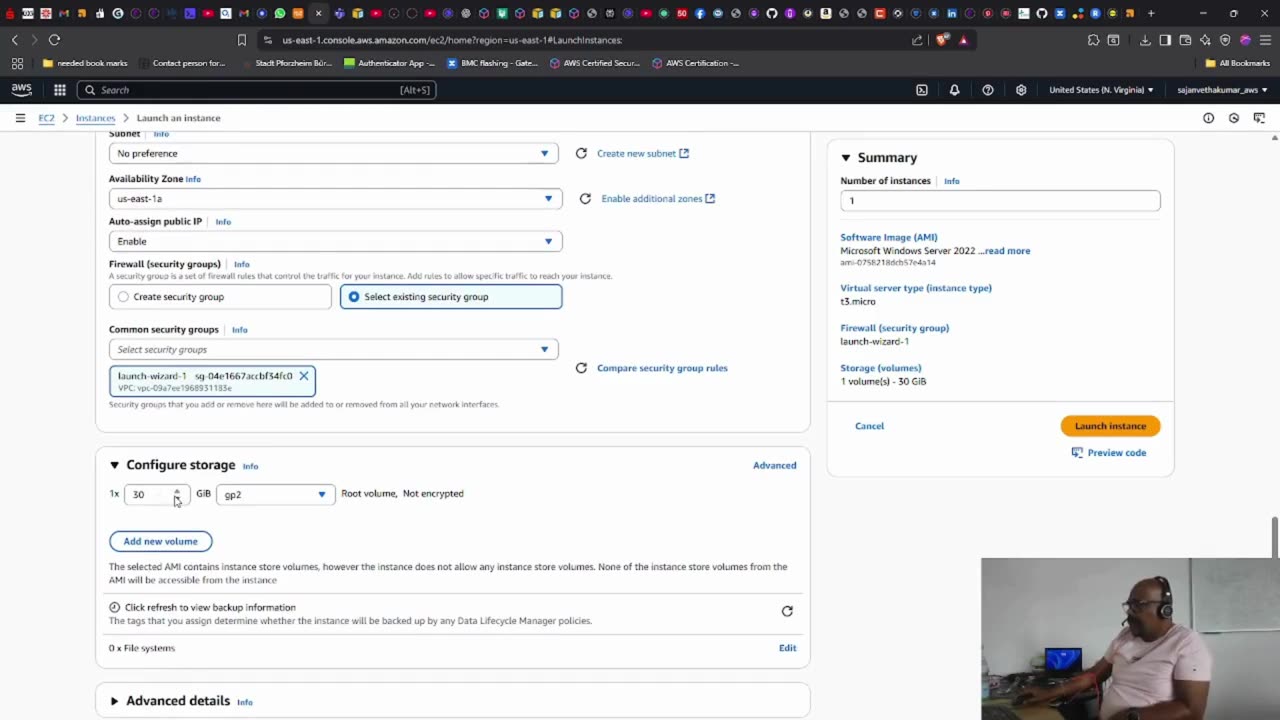
Task: Click the storage size stepper arrows
Action: pyautogui.click(x=177, y=494)
